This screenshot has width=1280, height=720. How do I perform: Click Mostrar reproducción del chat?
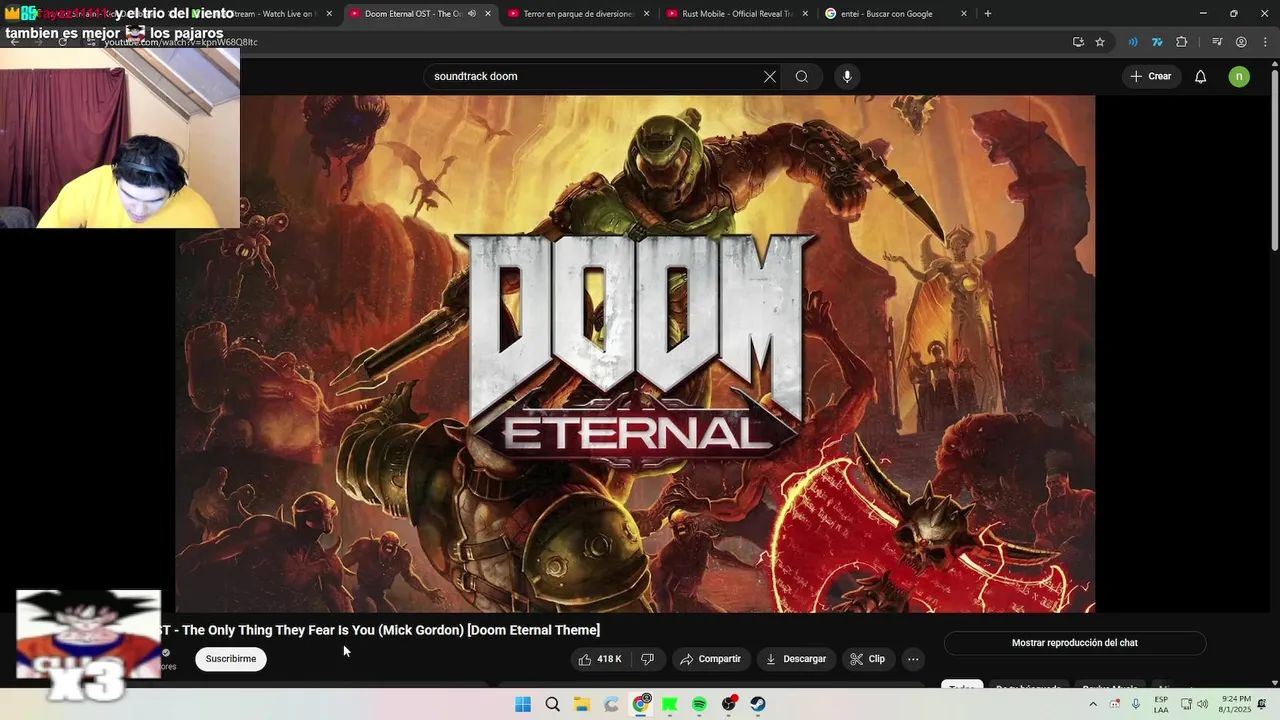(x=1075, y=643)
